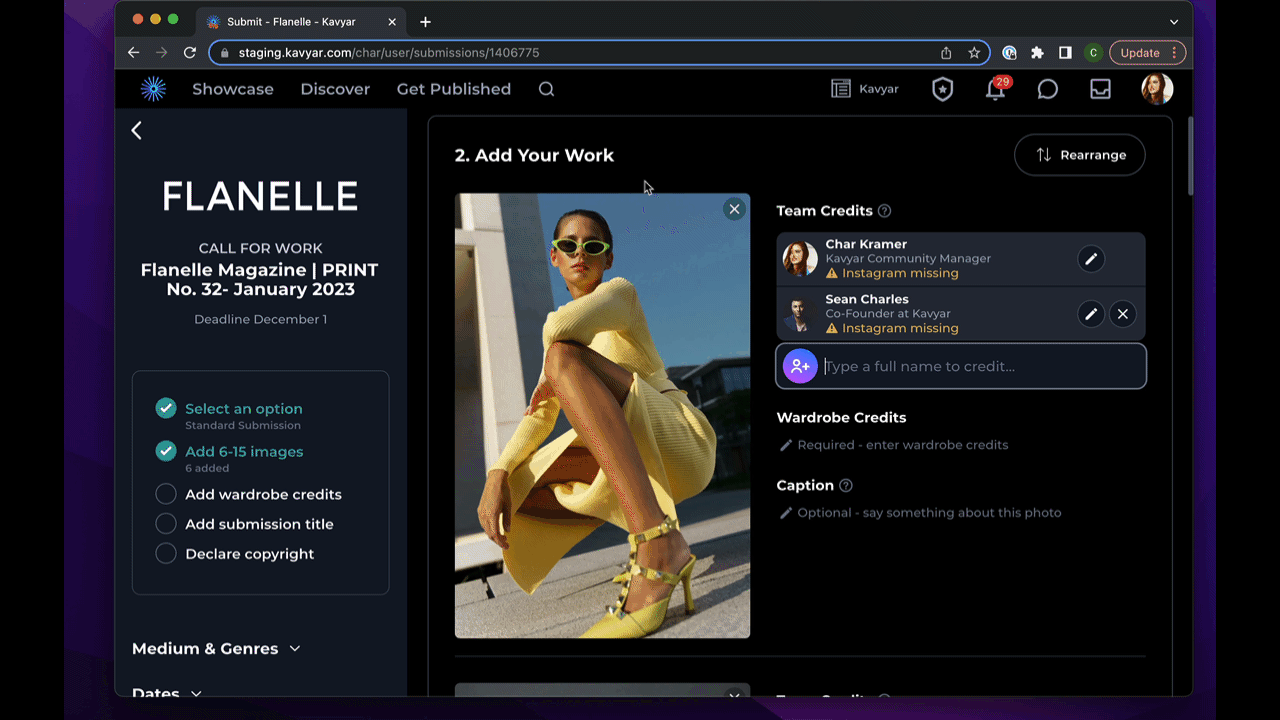This screenshot has width=1280, height=720.
Task: Remove the yellow dress photo
Action: [x=734, y=209]
